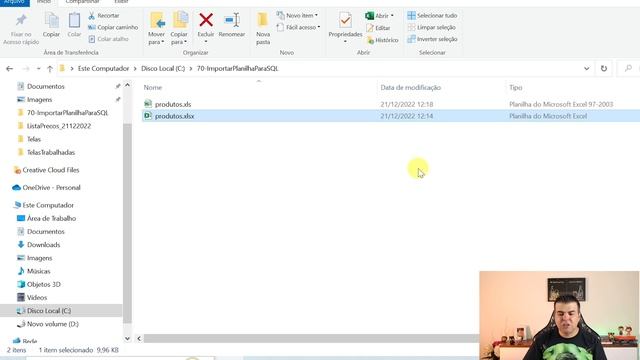Viewport: 640px width, 360px height.
Task: Click the red Excluir icon
Action: click(x=206, y=20)
